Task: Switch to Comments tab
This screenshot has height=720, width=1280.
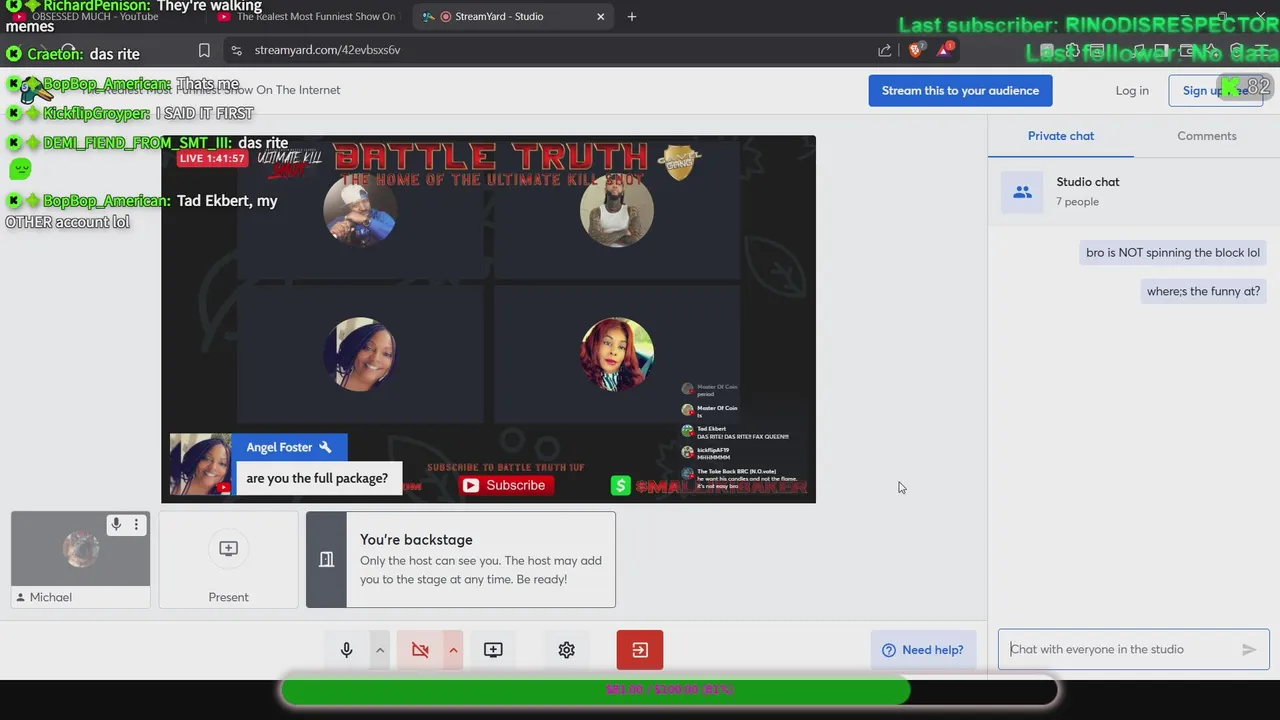Action: pos(1206,136)
